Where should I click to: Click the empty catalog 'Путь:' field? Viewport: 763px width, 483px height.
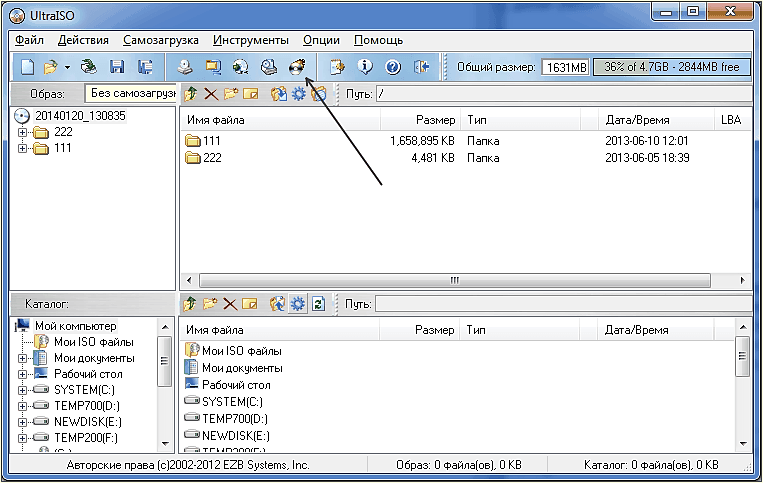click(x=564, y=304)
